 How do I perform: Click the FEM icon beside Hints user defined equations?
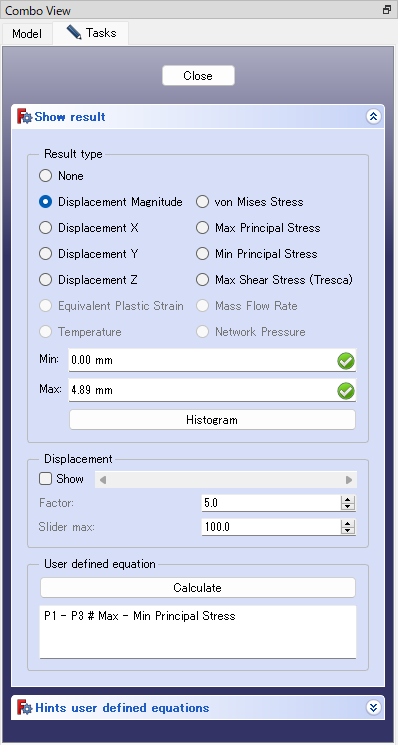pos(24,707)
